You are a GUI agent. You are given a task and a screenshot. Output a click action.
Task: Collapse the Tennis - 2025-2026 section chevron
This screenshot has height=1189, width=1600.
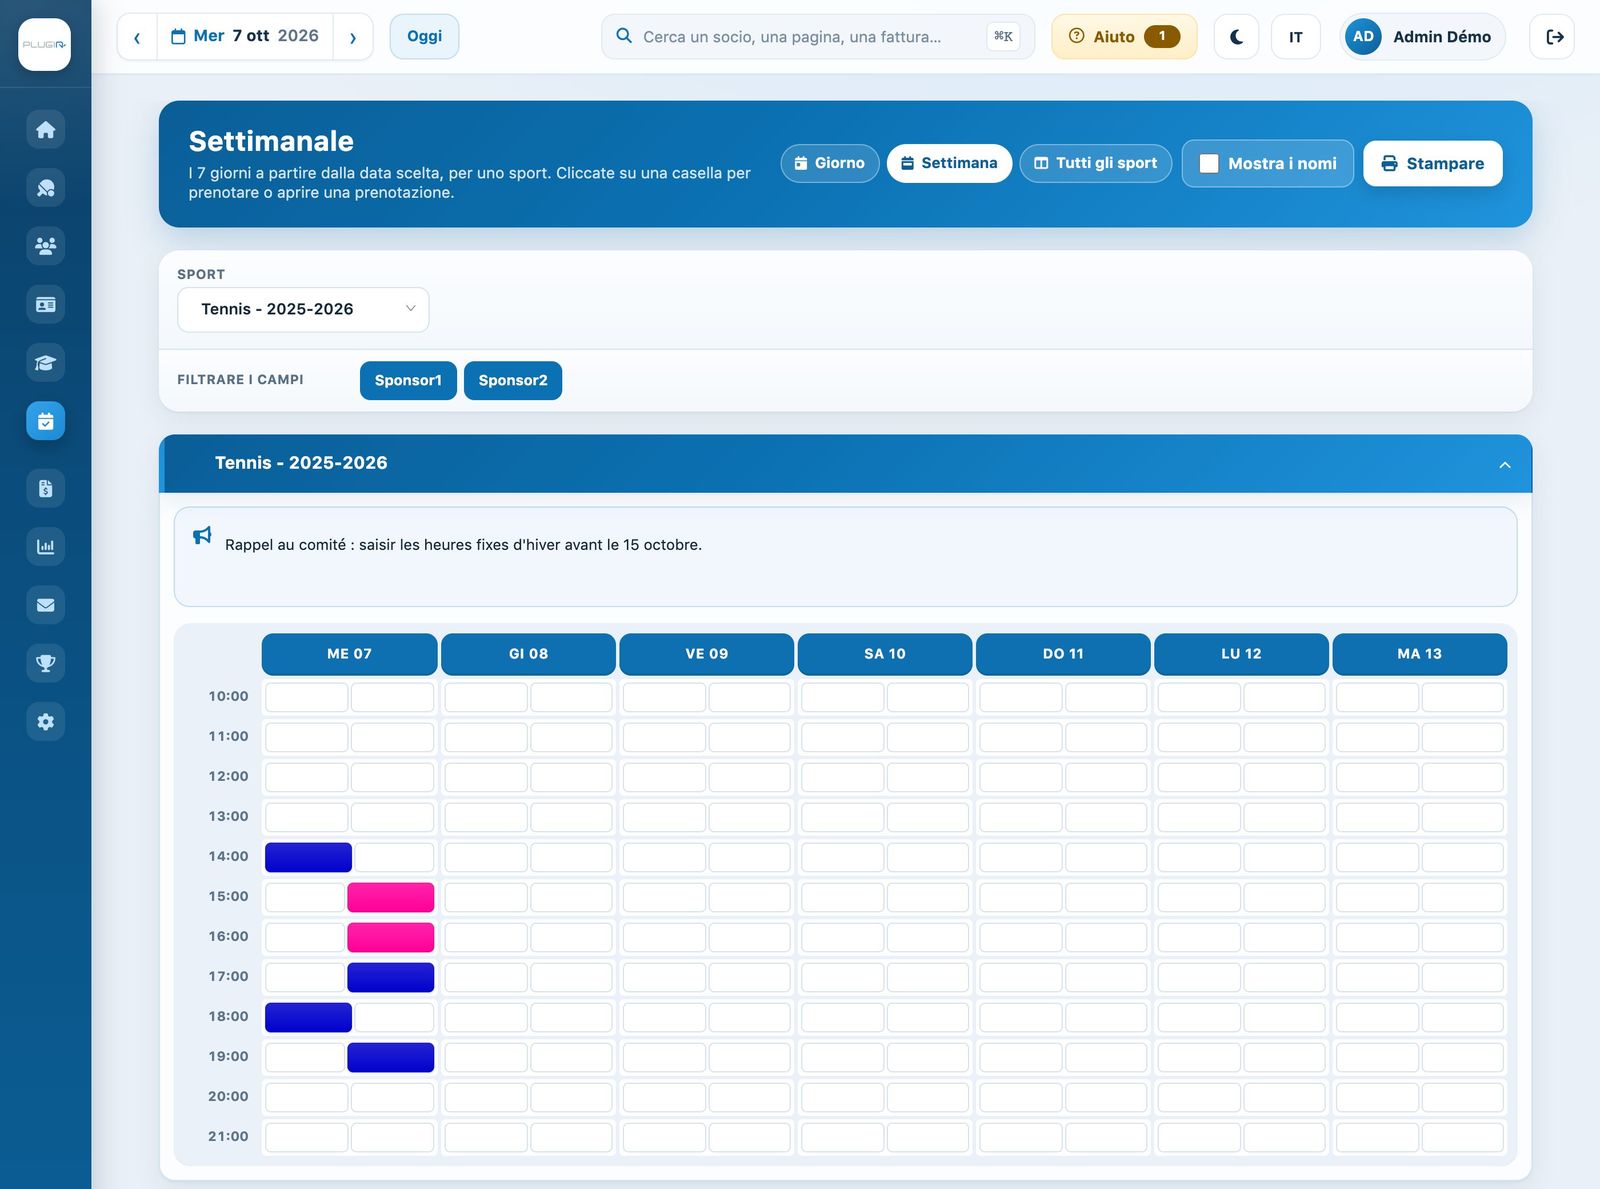point(1504,465)
